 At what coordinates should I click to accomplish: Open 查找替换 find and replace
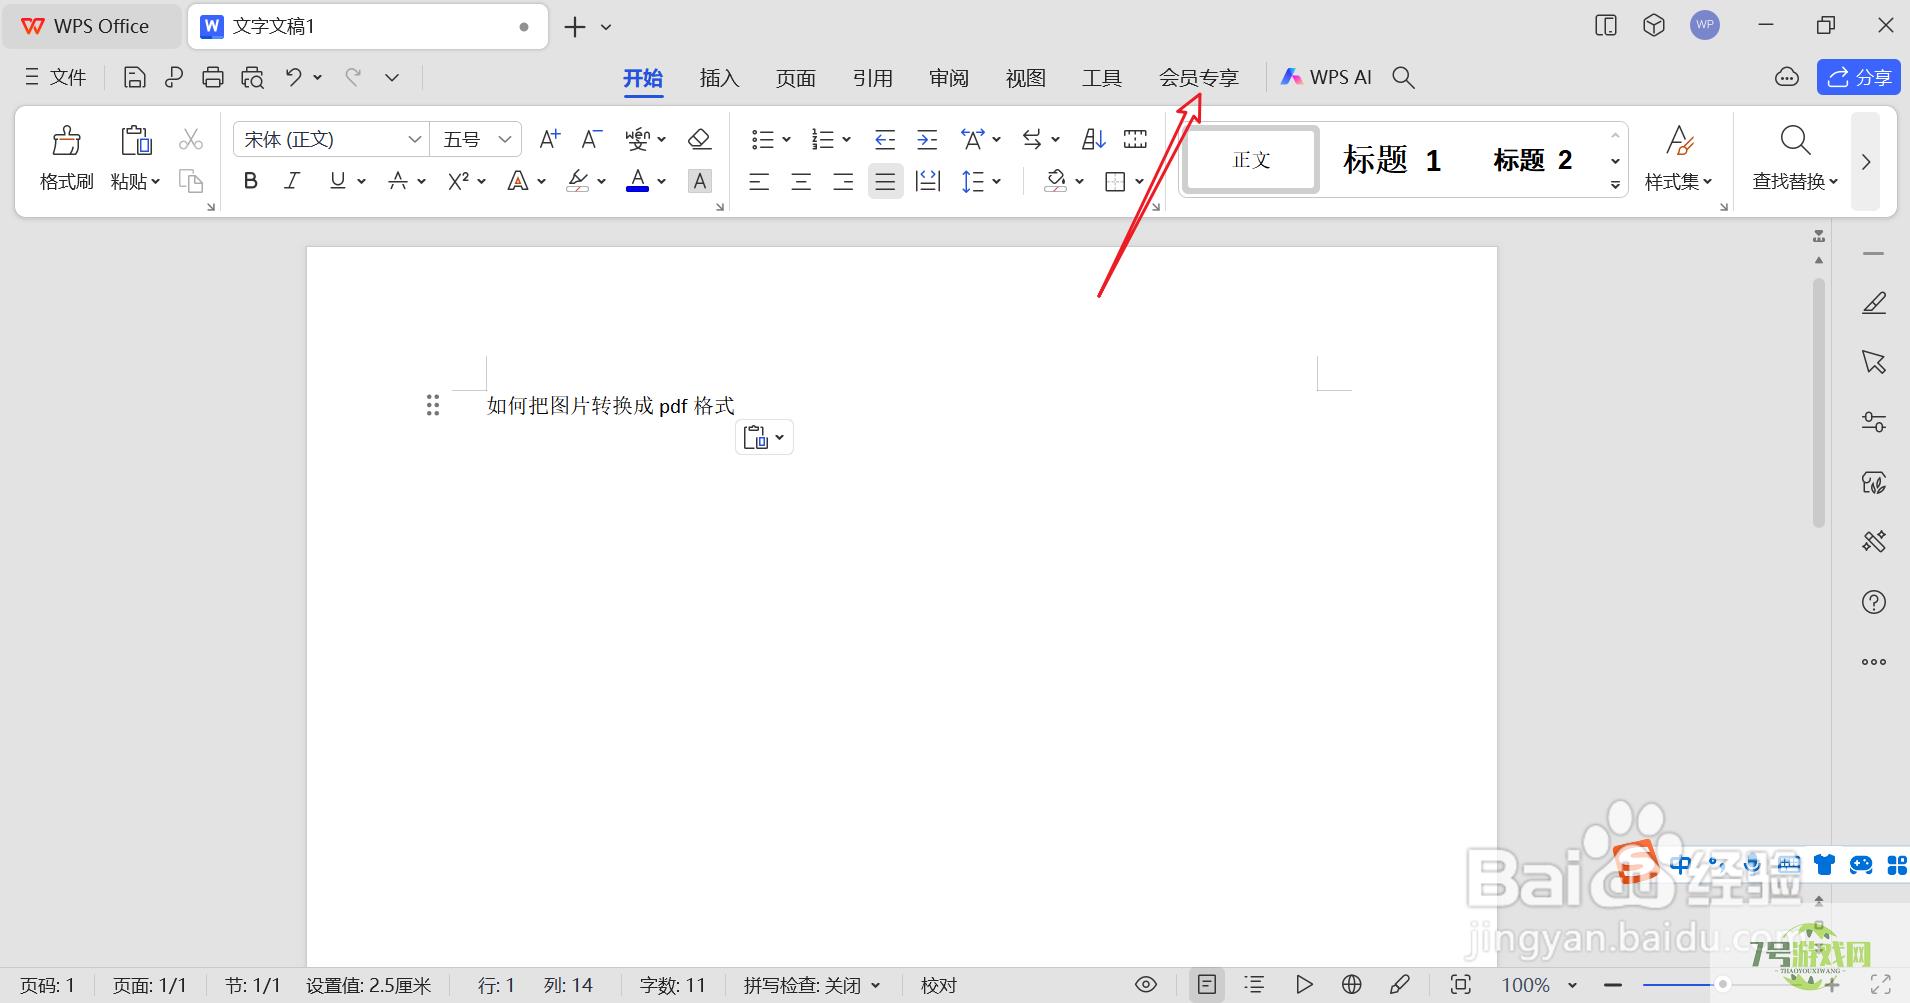click(x=1795, y=158)
